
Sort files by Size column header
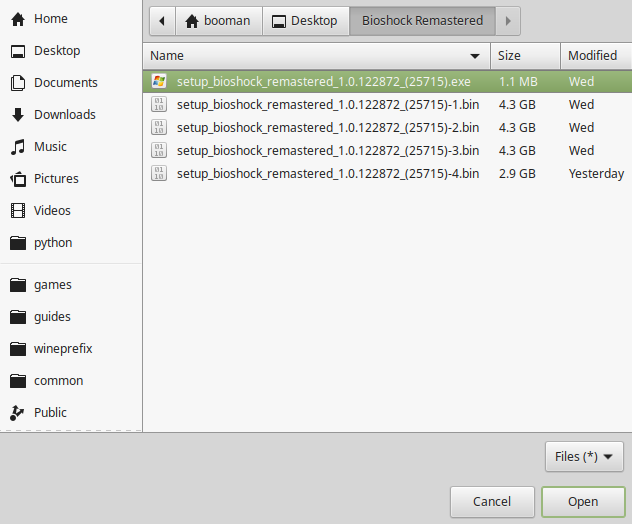pos(525,56)
